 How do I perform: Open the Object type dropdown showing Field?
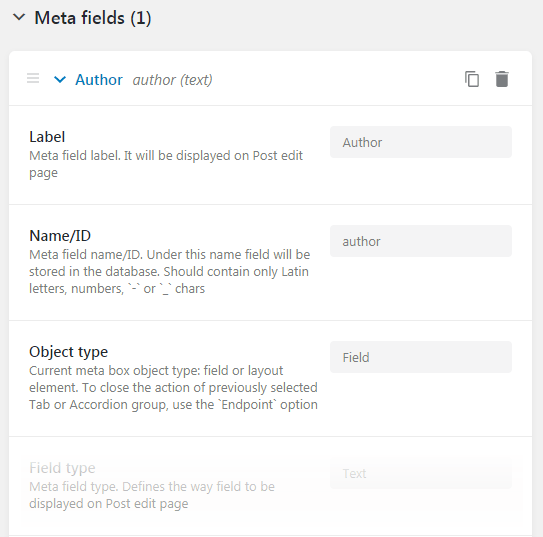pyautogui.click(x=421, y=357)
